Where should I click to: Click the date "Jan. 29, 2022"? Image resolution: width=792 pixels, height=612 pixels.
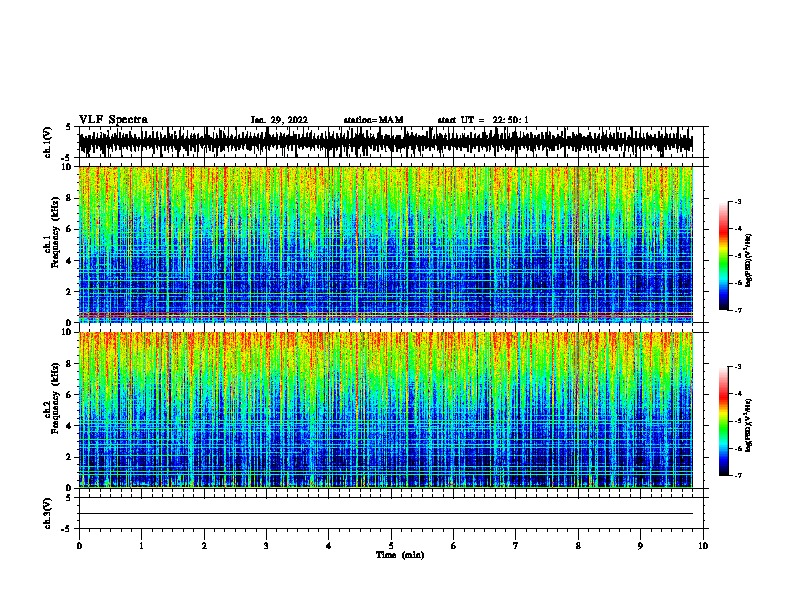[x=279, y=120]
